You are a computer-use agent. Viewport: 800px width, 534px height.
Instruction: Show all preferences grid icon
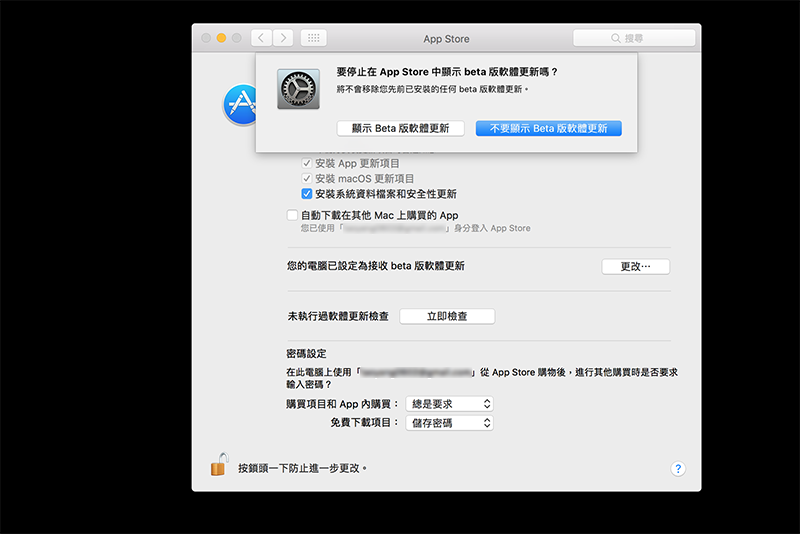314,38
